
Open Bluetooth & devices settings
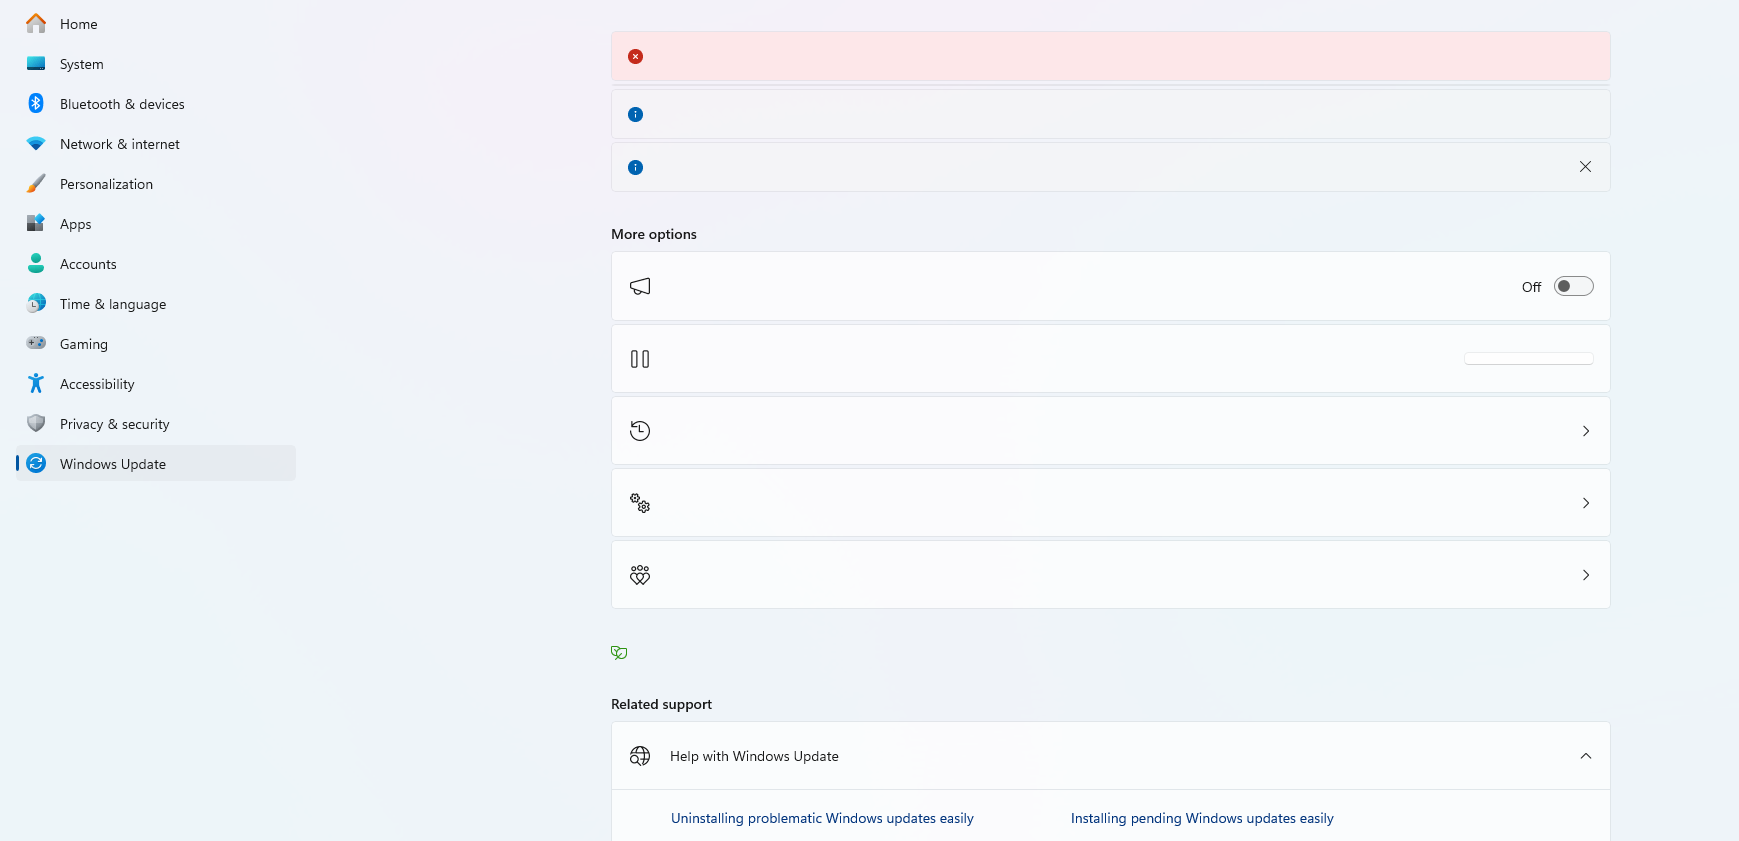[x=155, y=104]
